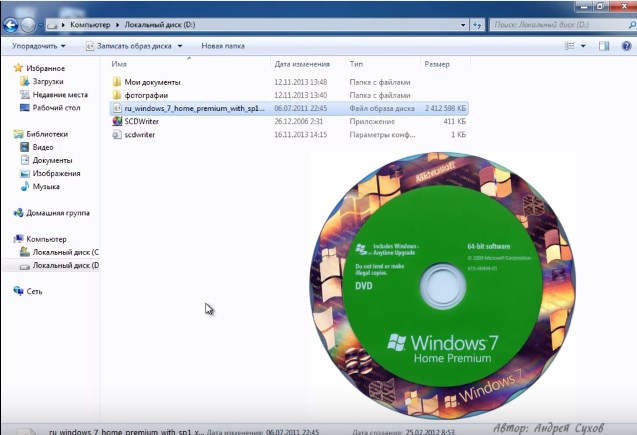
Task: Select the ru_windows_7_home_premium_with_sp1 disc image icon
Action: point(117,108)
